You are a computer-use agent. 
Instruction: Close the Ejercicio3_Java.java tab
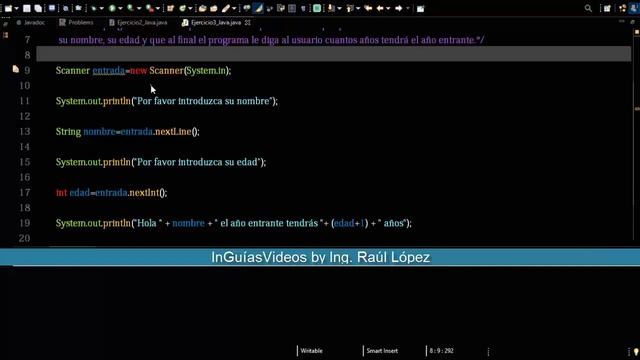(248, 23)
